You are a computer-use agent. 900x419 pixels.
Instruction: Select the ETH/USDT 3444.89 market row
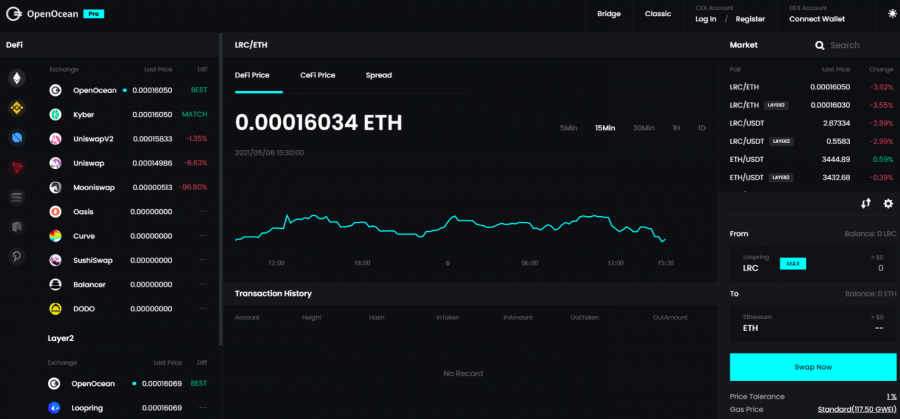click(811, 160)
